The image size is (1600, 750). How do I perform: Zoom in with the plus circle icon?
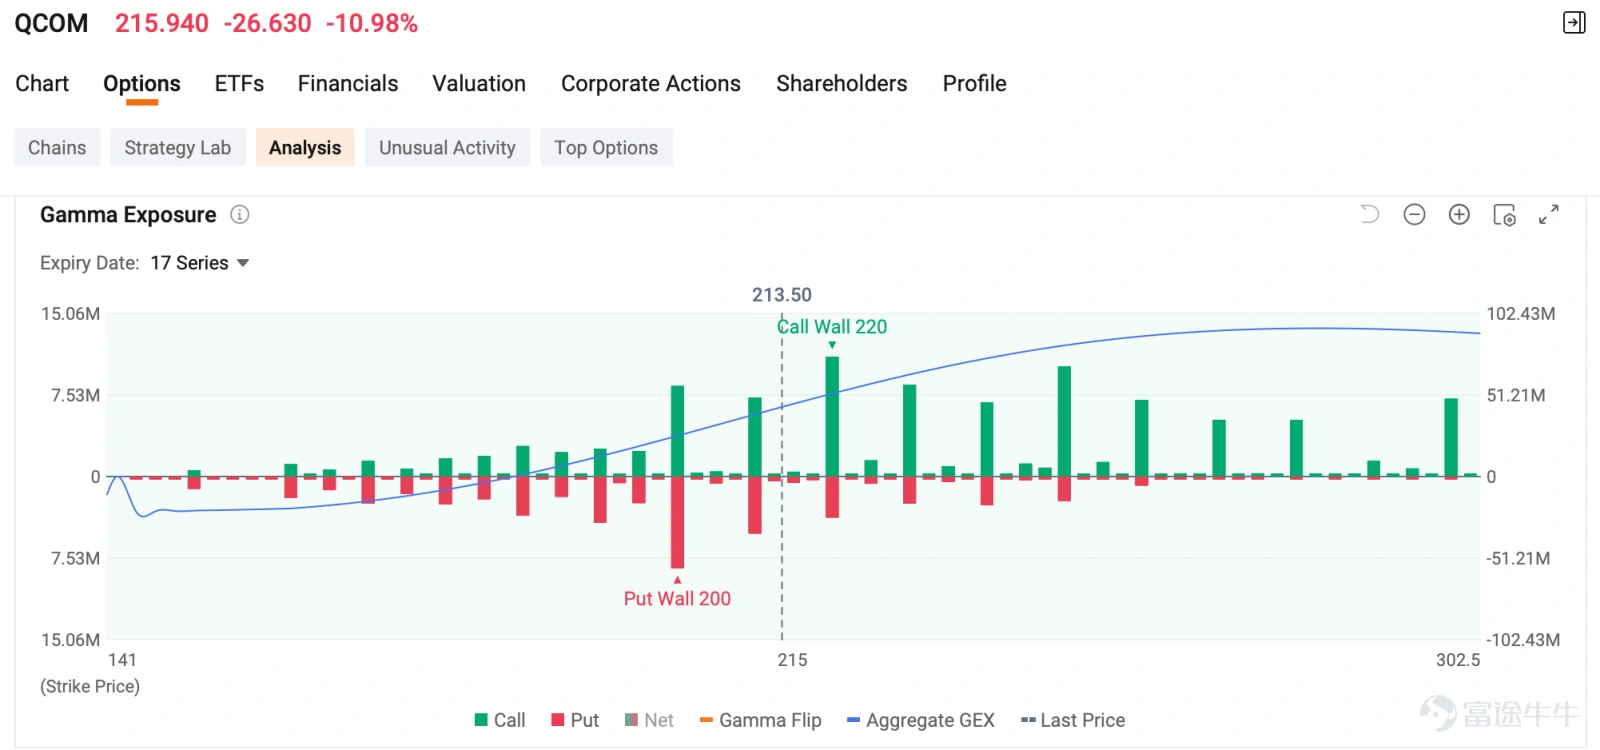click(1459, 214)
